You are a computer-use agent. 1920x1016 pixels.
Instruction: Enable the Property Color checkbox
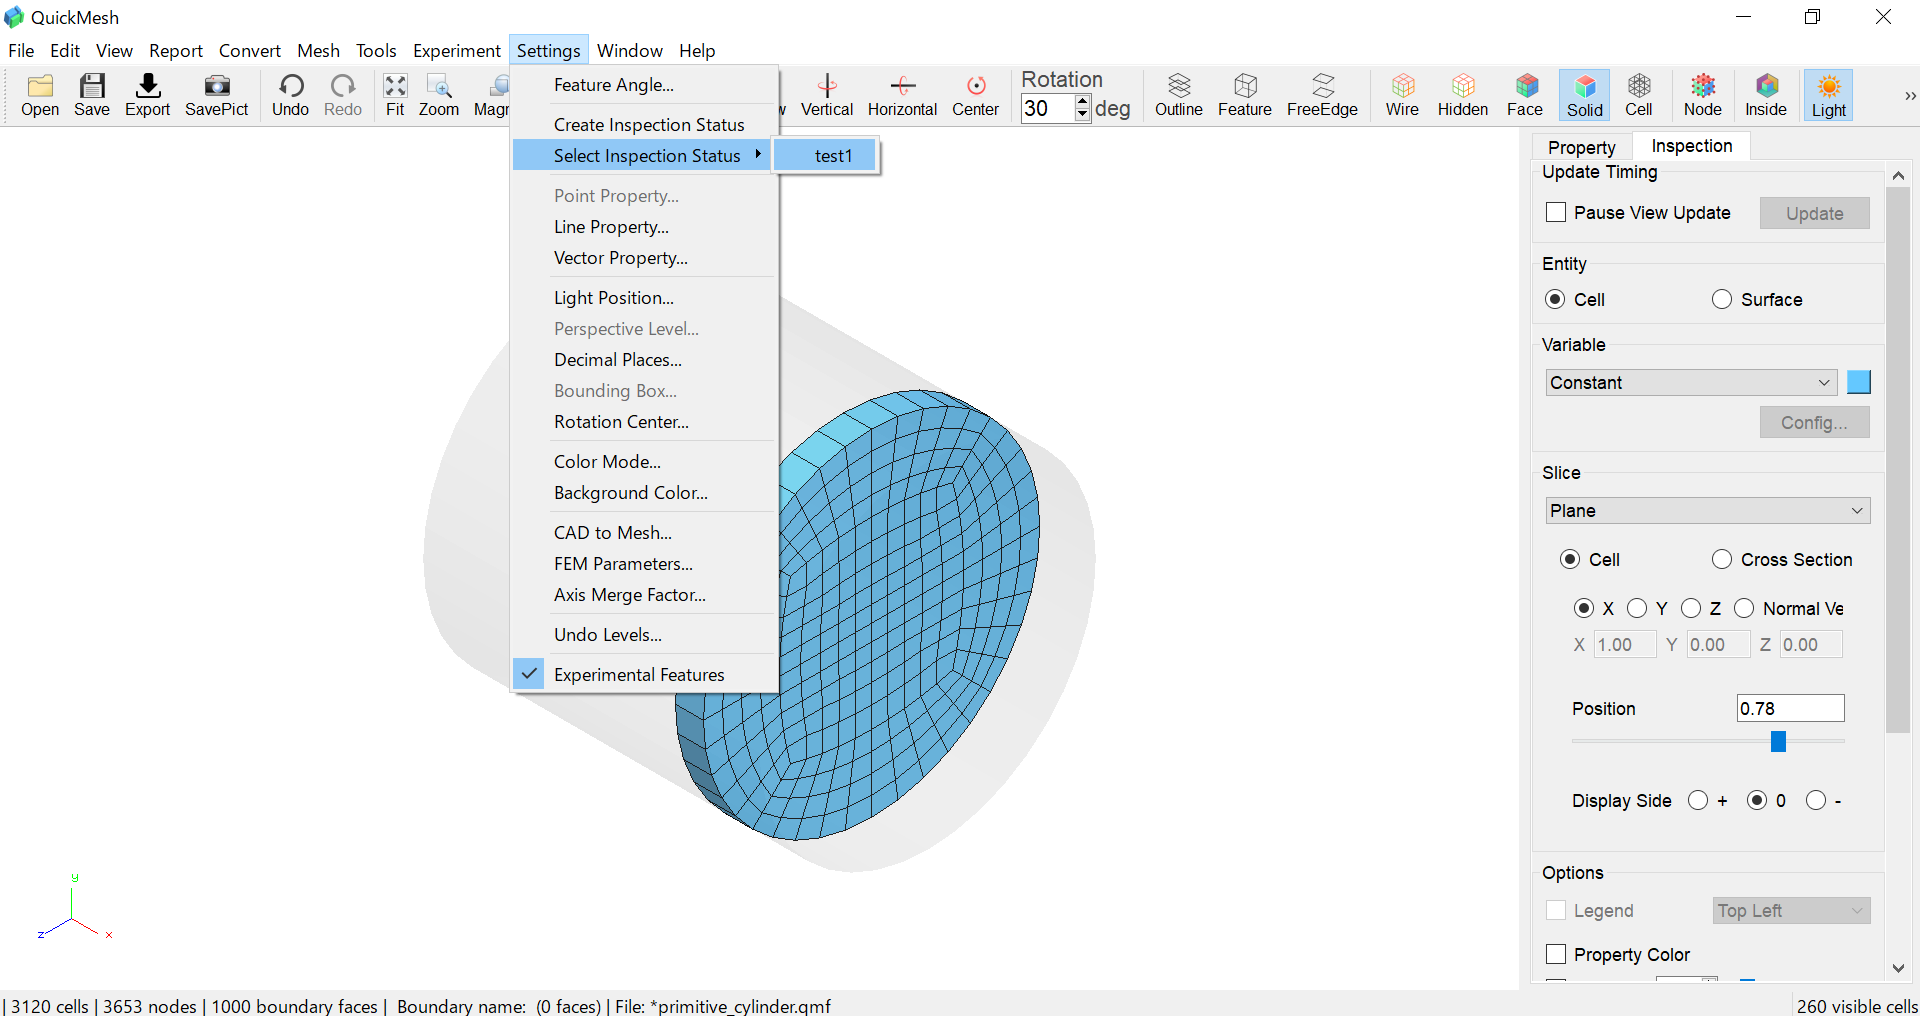[x=1556, y=954]
